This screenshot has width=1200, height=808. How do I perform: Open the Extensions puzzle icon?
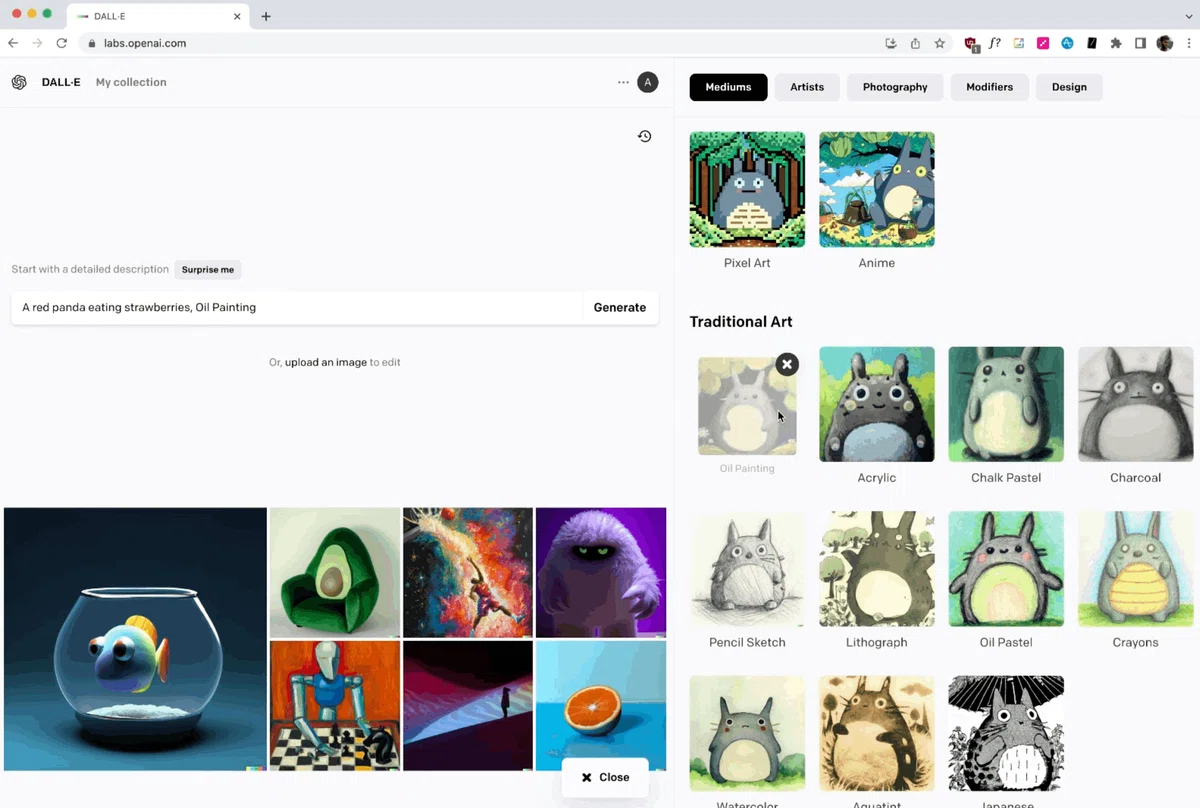1116,43
